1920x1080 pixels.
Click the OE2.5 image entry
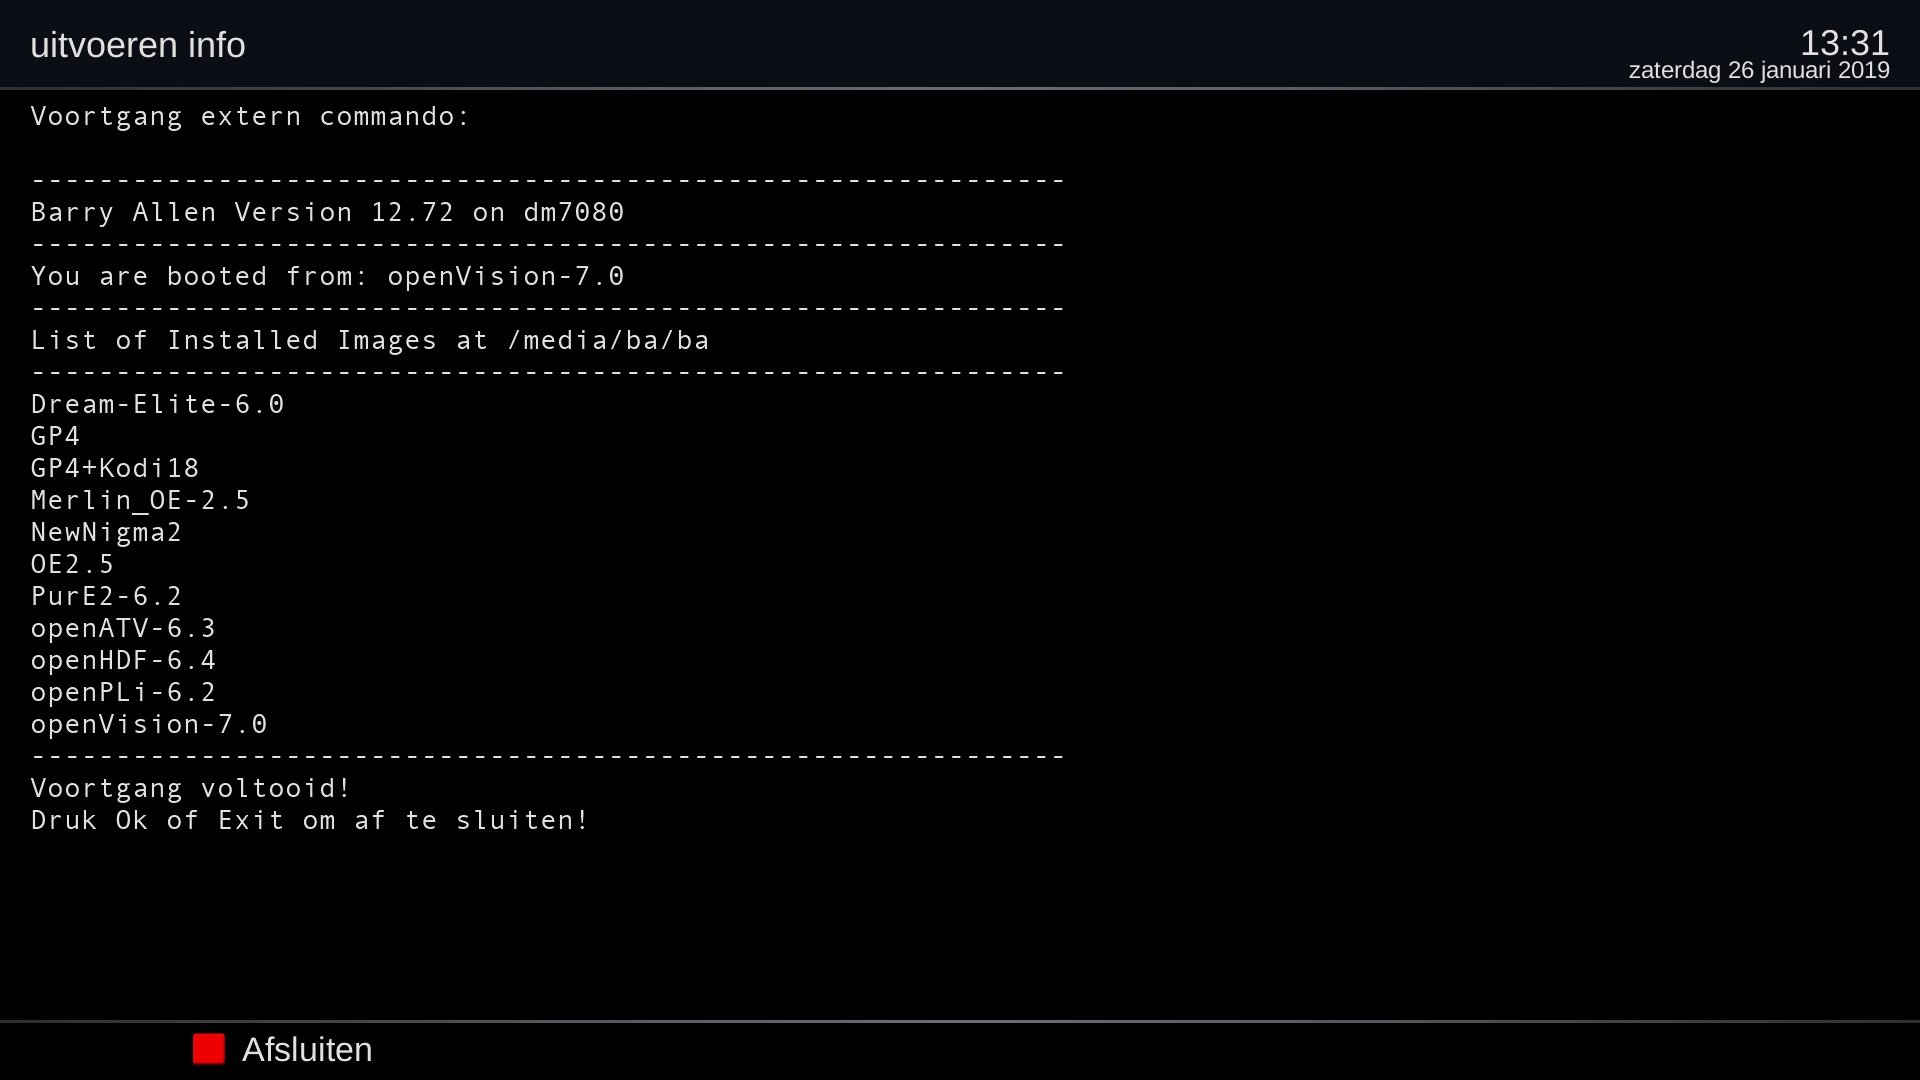coord(72,565)
